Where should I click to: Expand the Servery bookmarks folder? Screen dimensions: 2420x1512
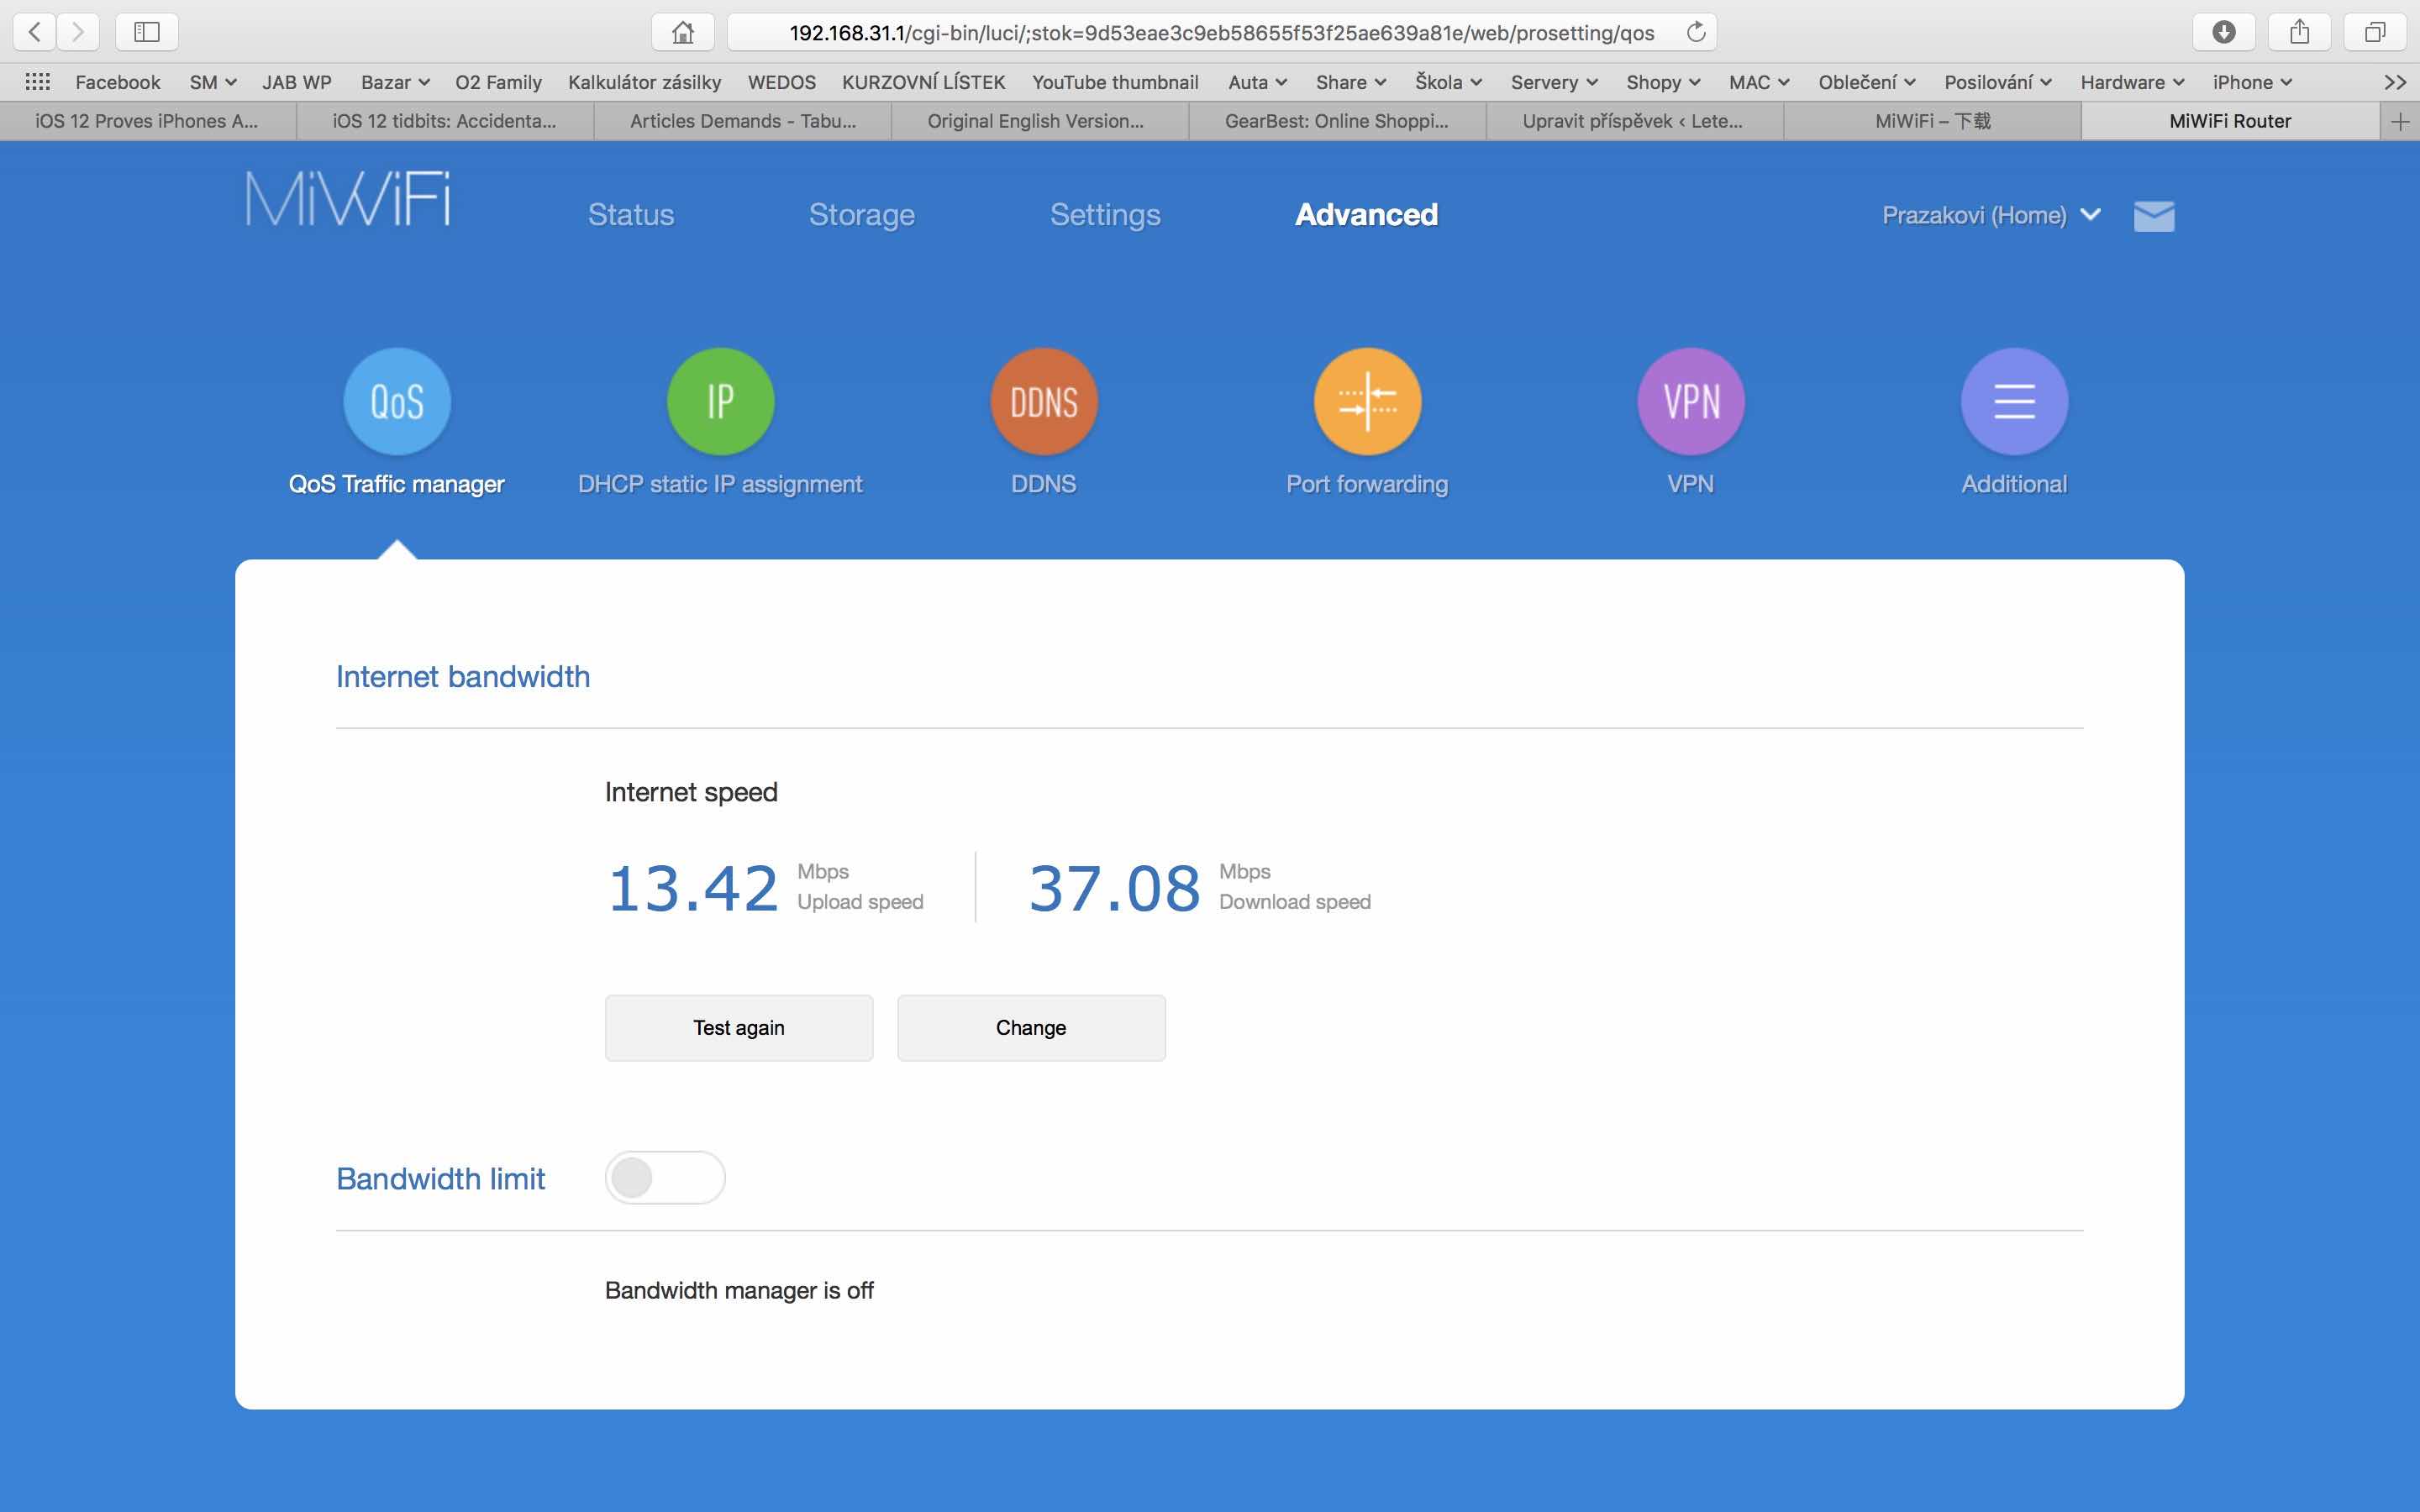point(1553,82)
